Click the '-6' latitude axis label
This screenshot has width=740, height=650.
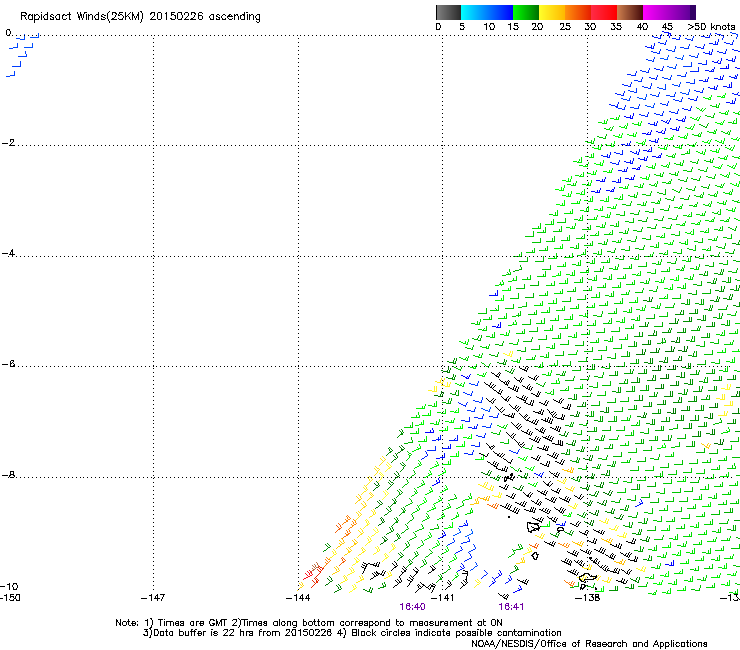(x=8, y=364)
